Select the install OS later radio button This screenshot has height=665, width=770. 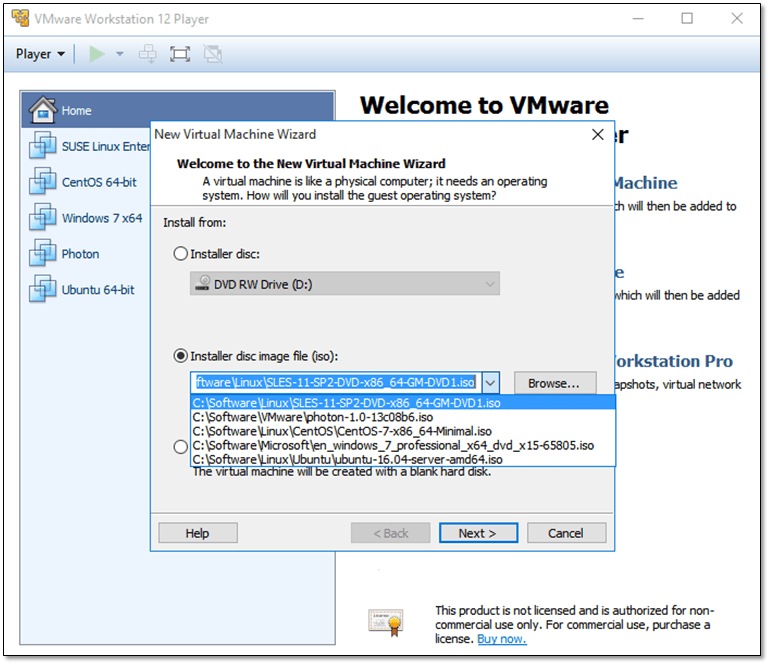[181, 447]
